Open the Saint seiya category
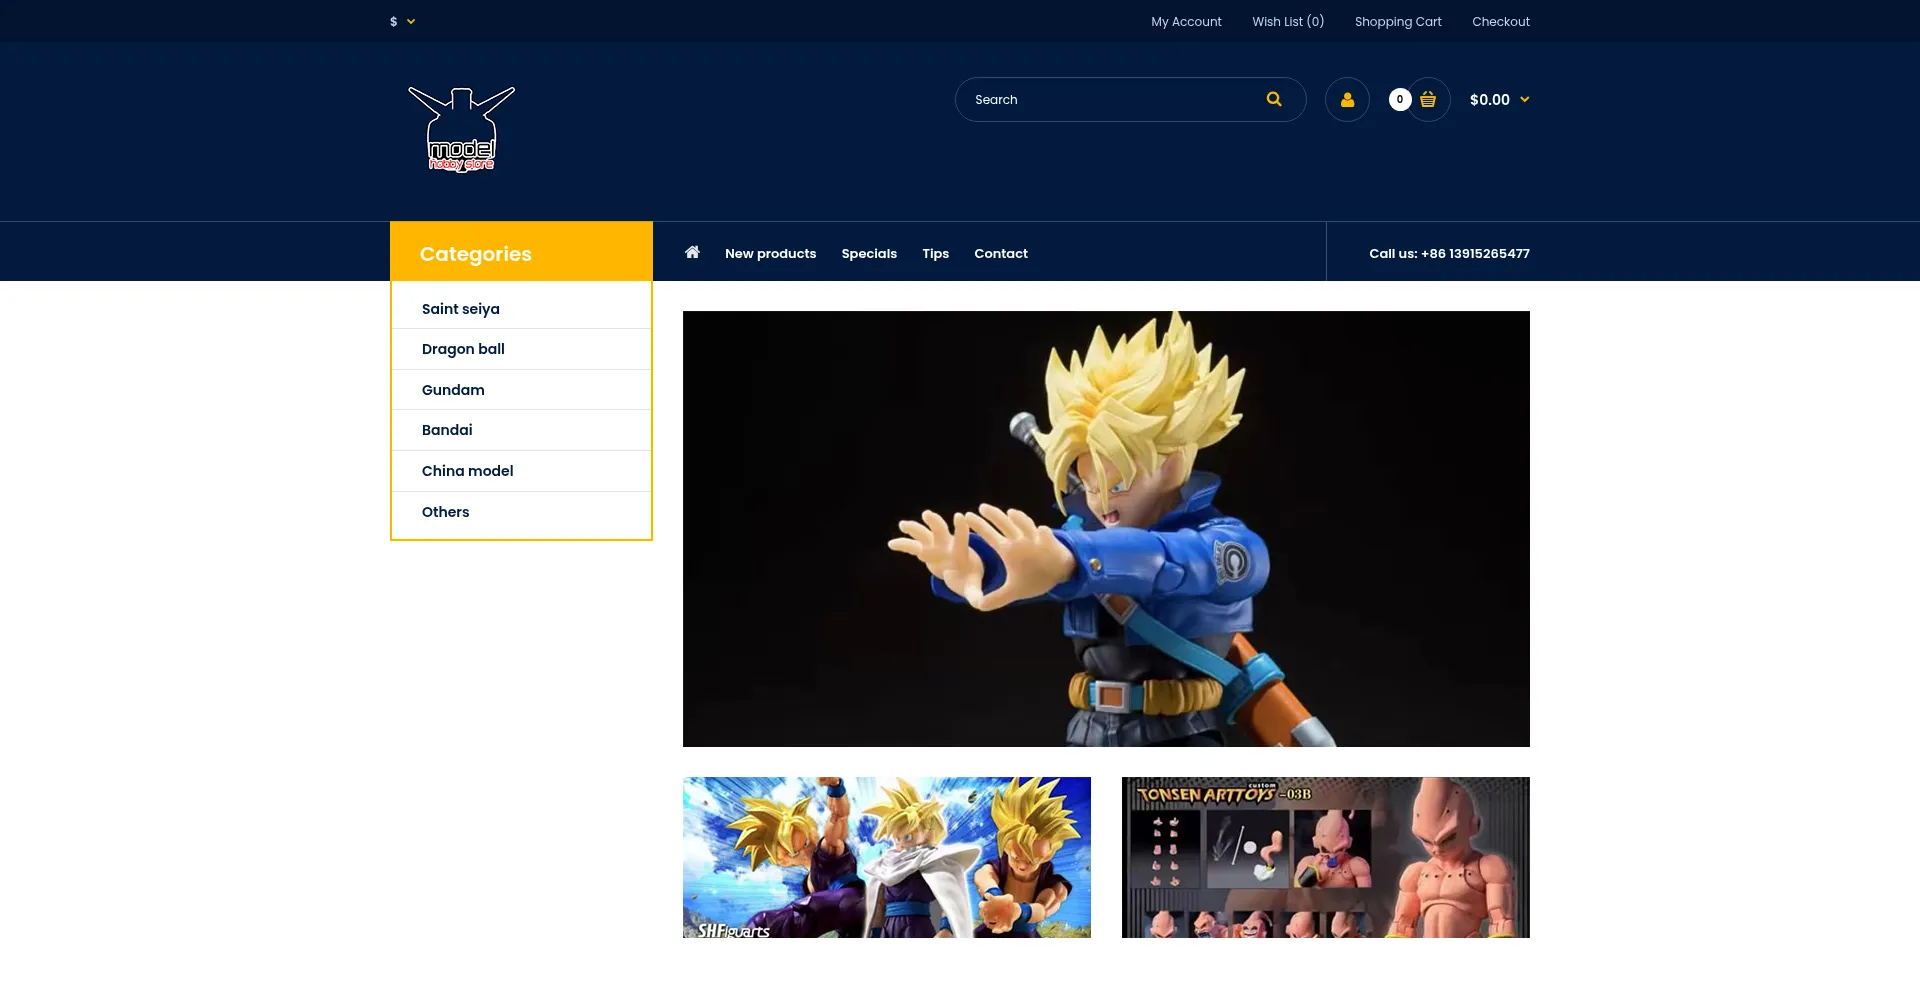 460,309
